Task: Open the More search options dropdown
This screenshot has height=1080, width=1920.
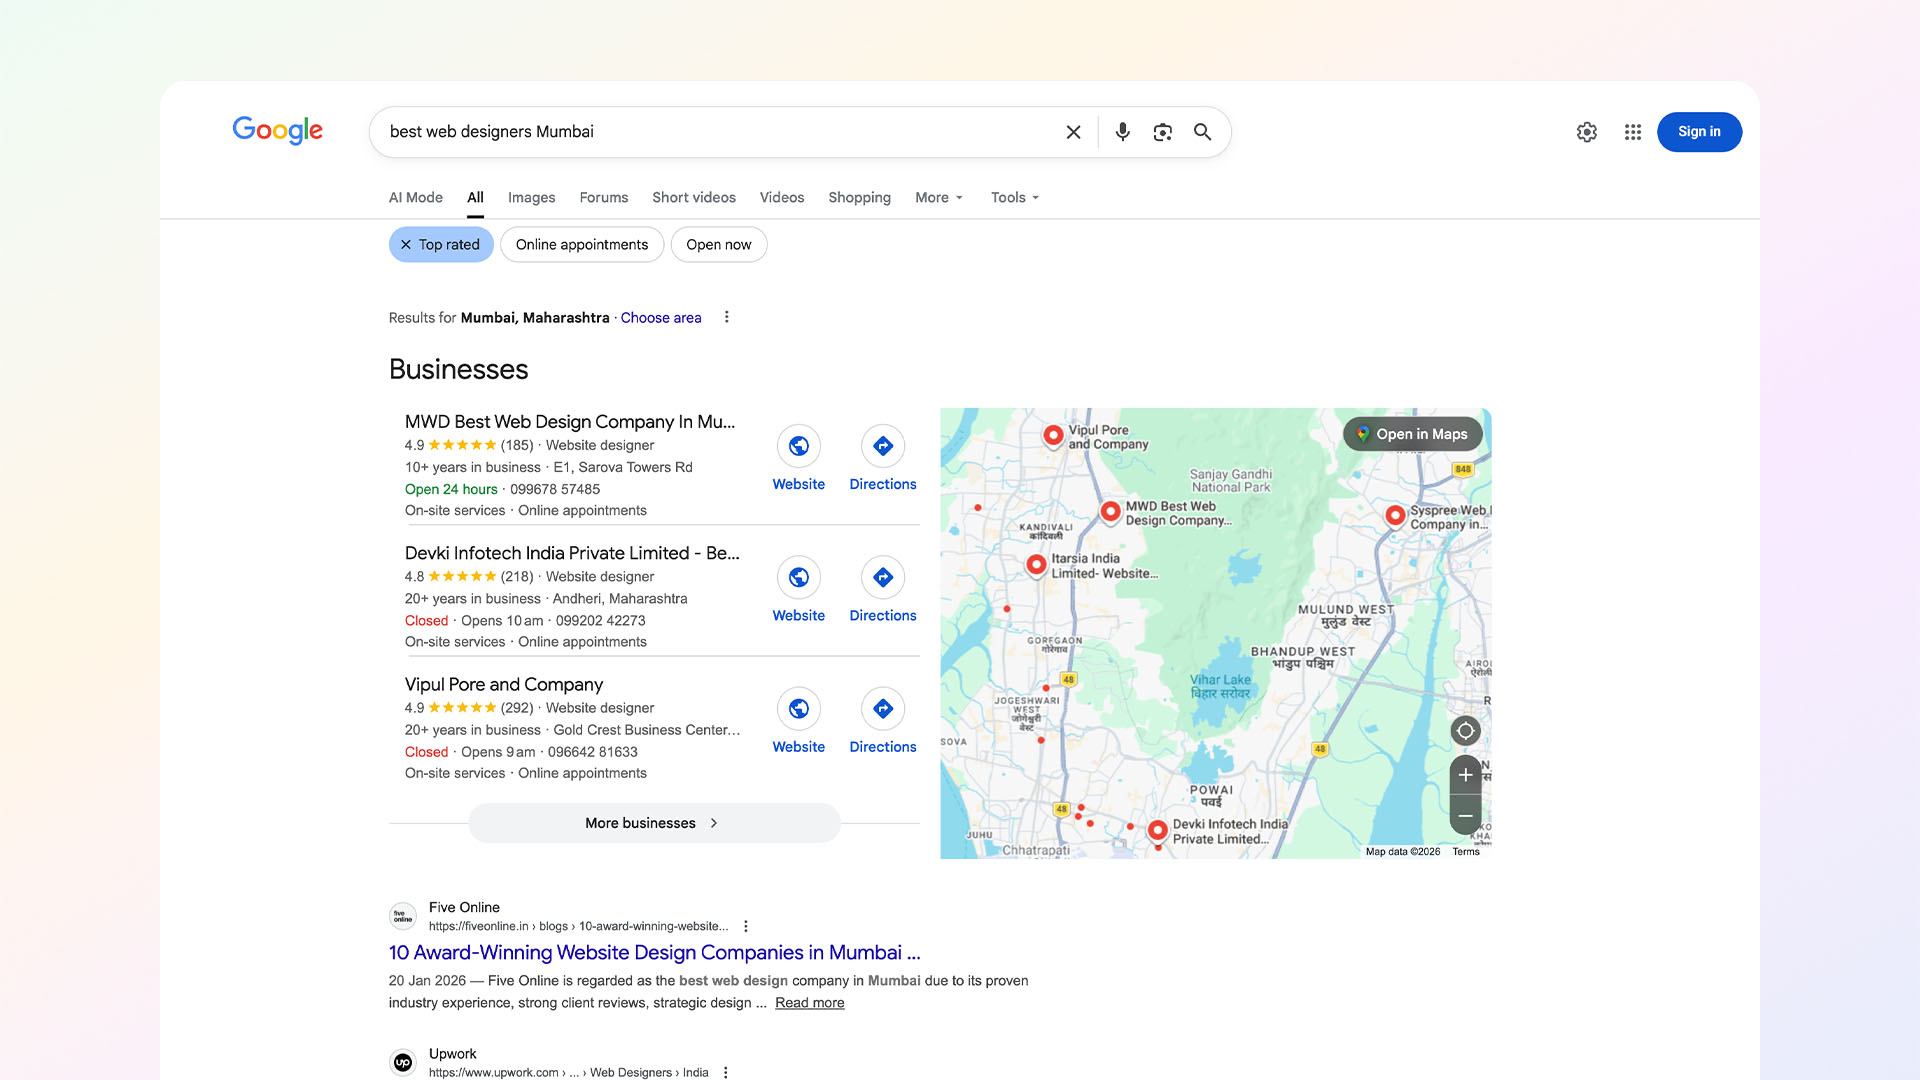Action: pos(937,197)
